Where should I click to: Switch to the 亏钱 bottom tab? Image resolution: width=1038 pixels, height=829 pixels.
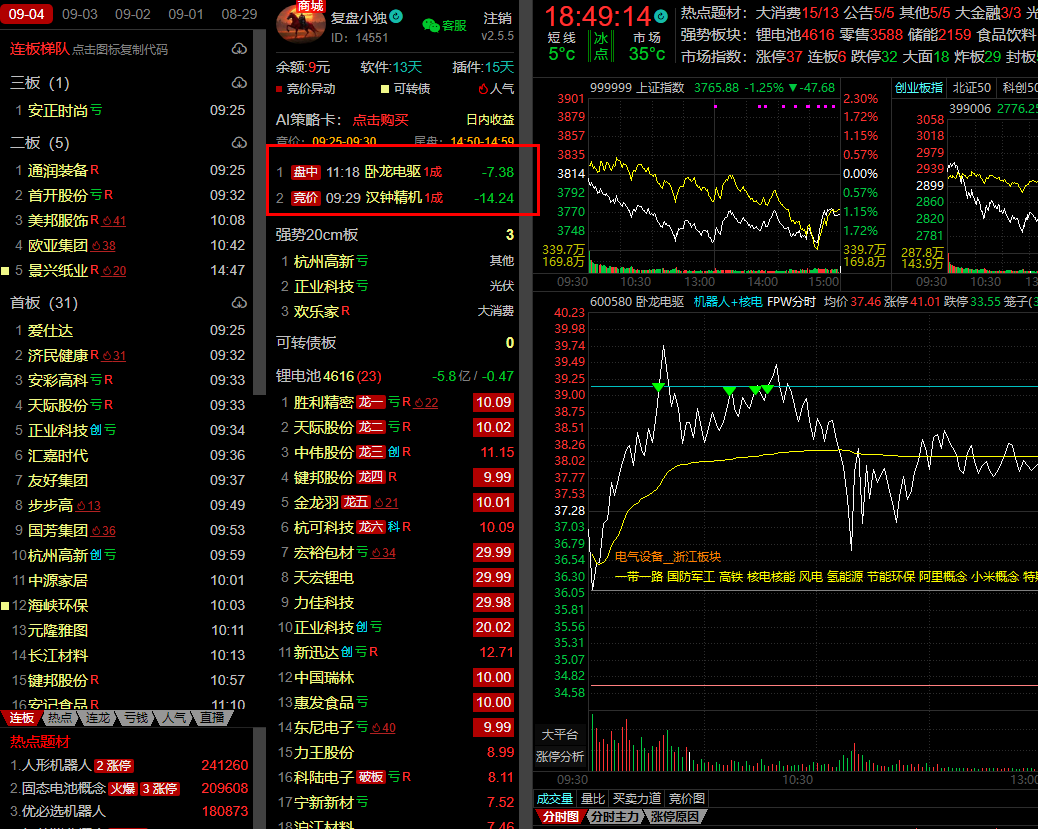[x=136, y=718]
